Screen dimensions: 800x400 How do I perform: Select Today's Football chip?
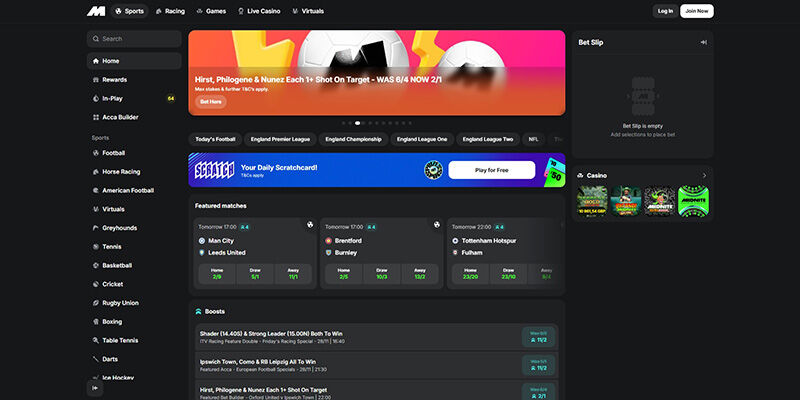tap(215, 139)
